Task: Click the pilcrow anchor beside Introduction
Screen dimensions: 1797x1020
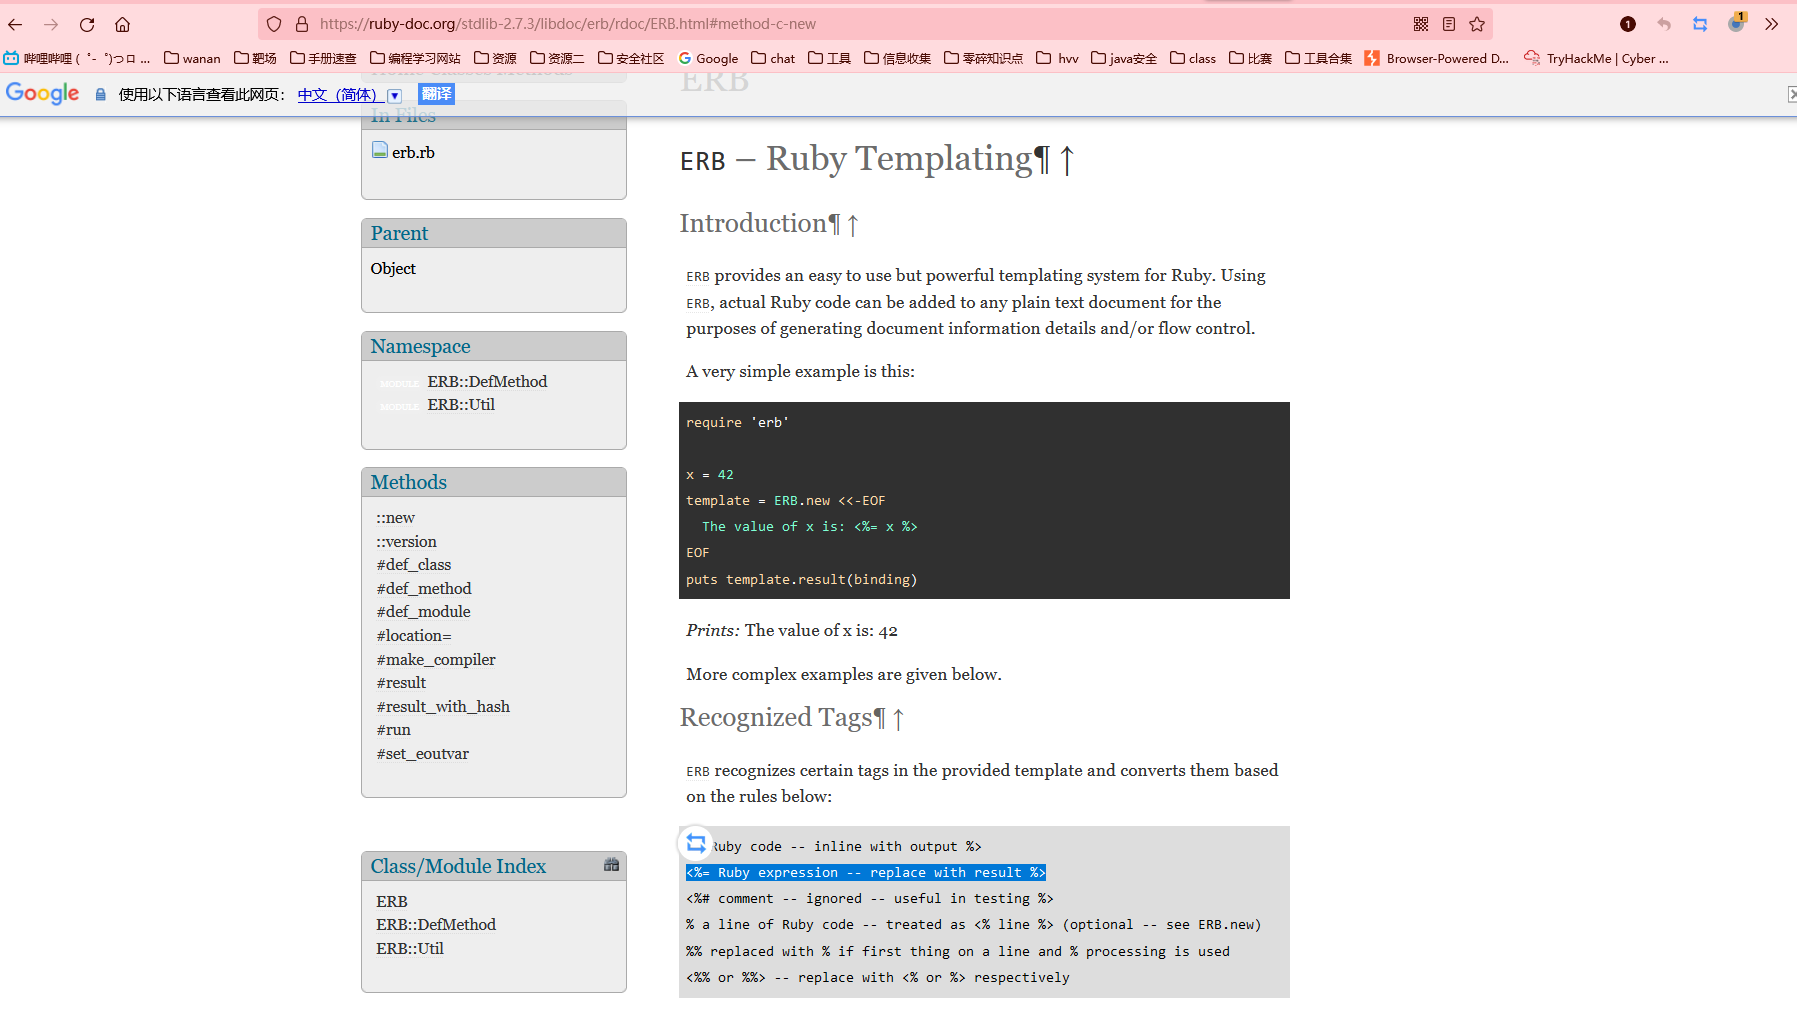Action: click(834, 224)
